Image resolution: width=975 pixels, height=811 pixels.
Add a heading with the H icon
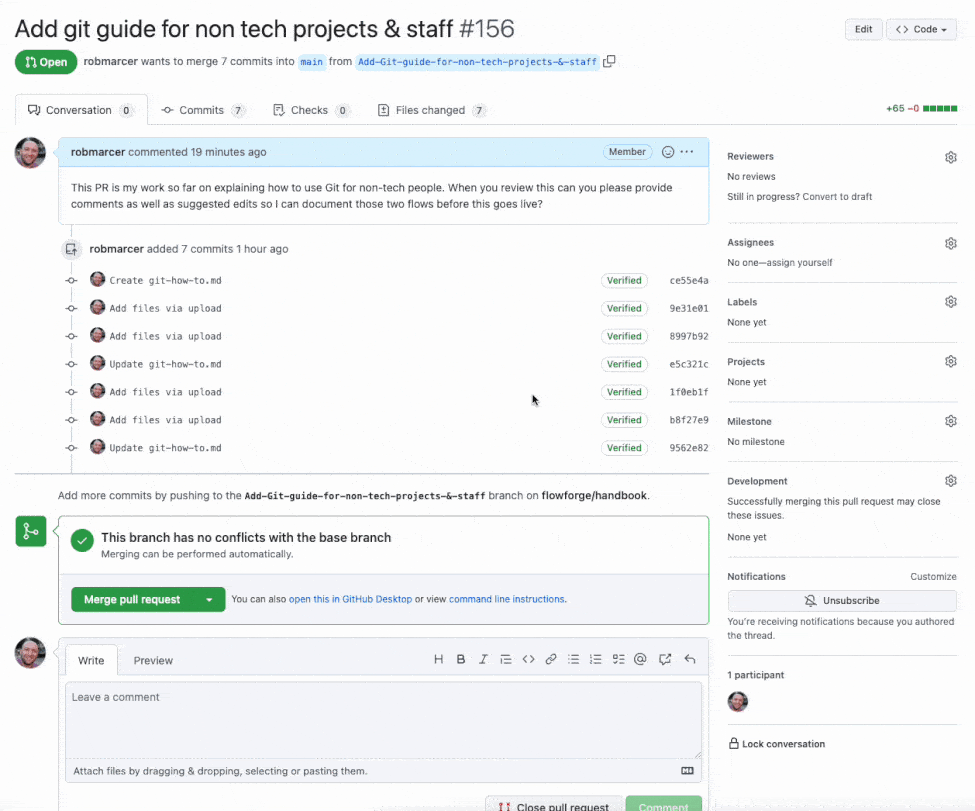pos(438,659)
